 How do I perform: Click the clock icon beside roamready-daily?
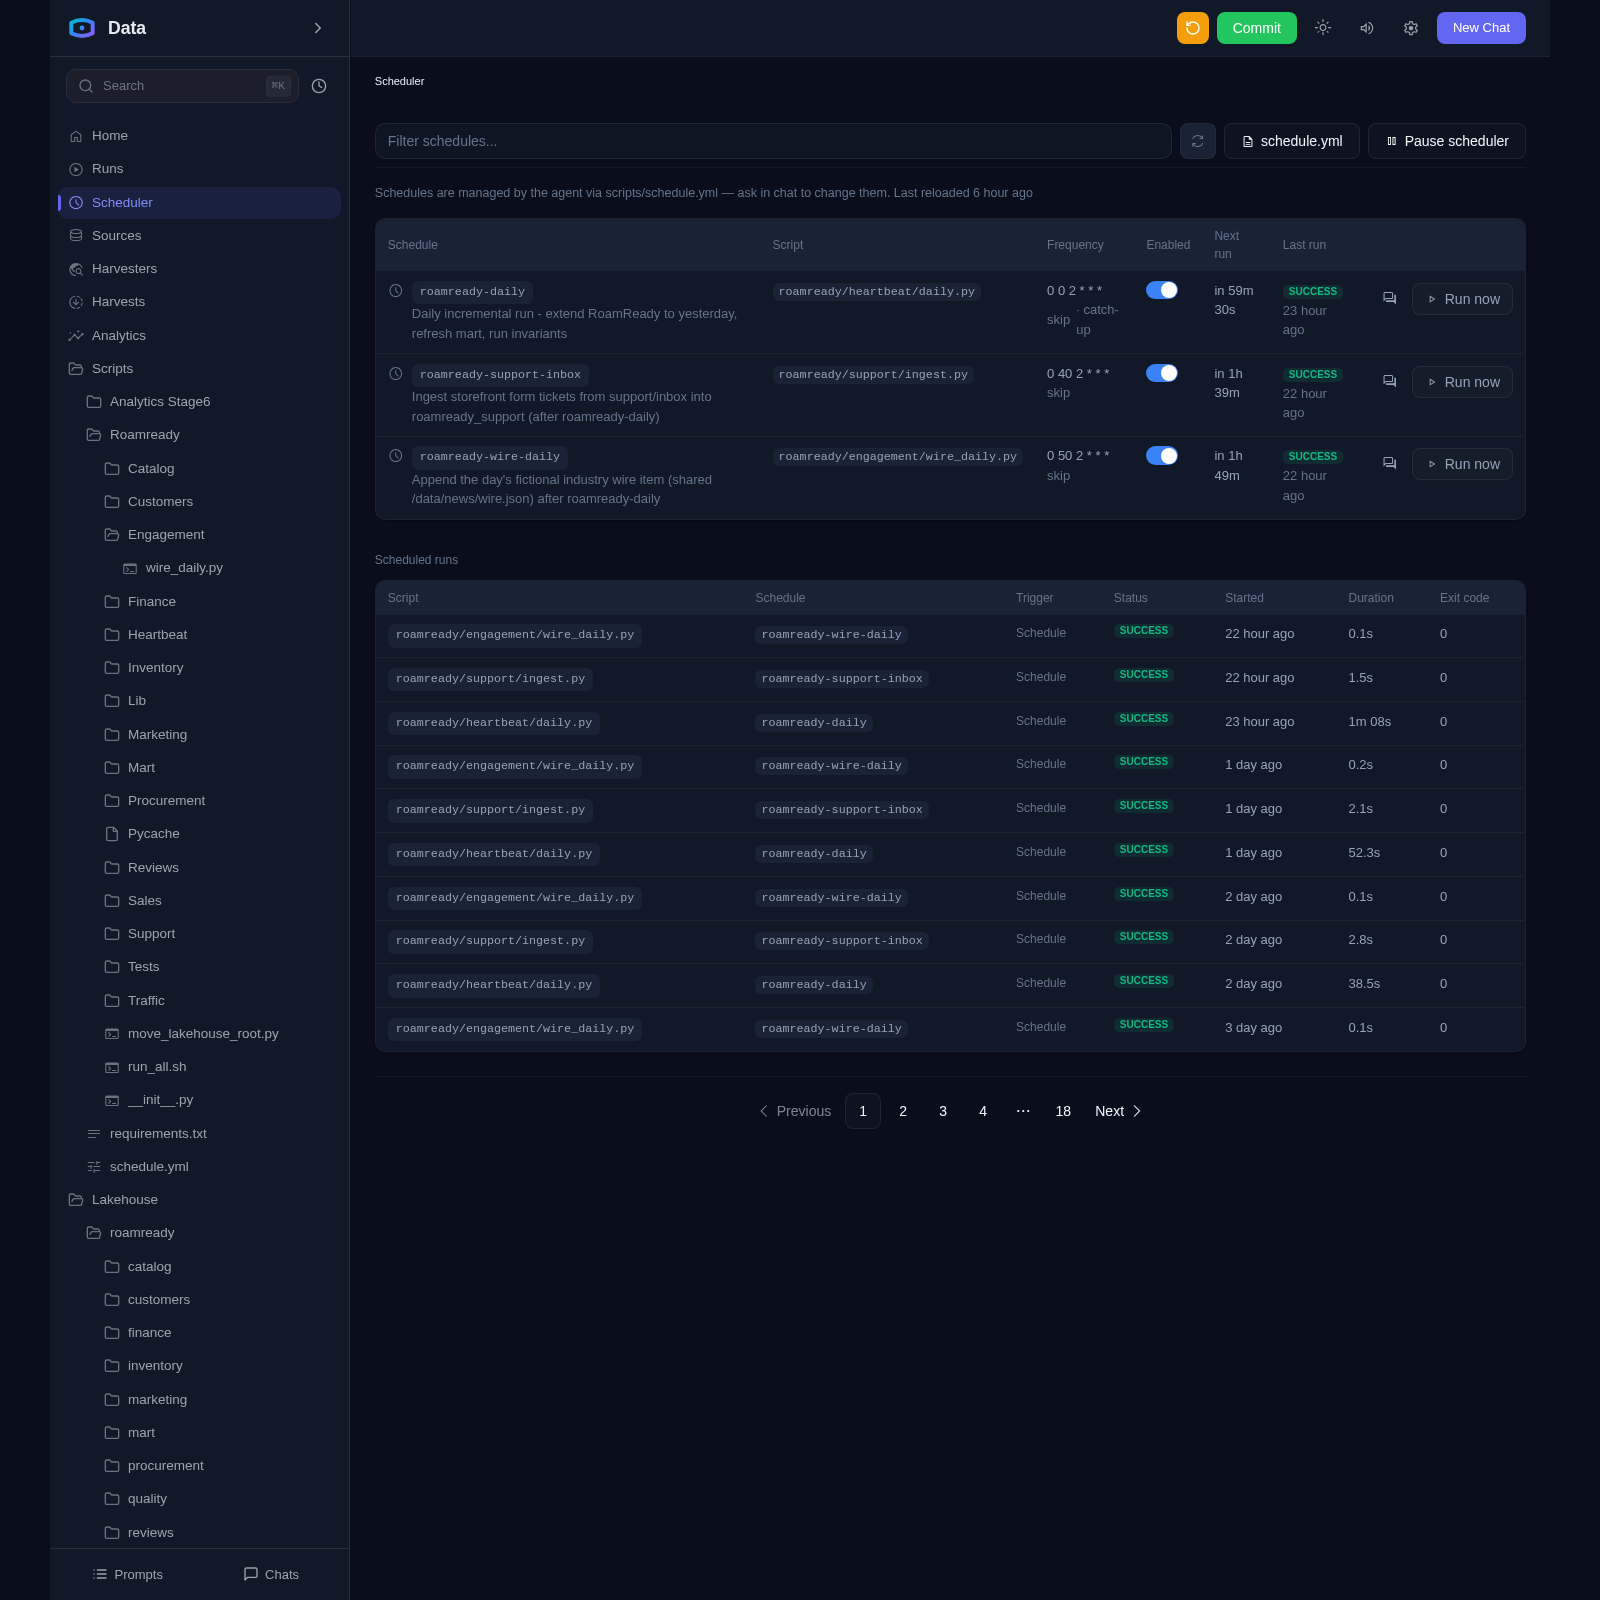click(396, 291)
